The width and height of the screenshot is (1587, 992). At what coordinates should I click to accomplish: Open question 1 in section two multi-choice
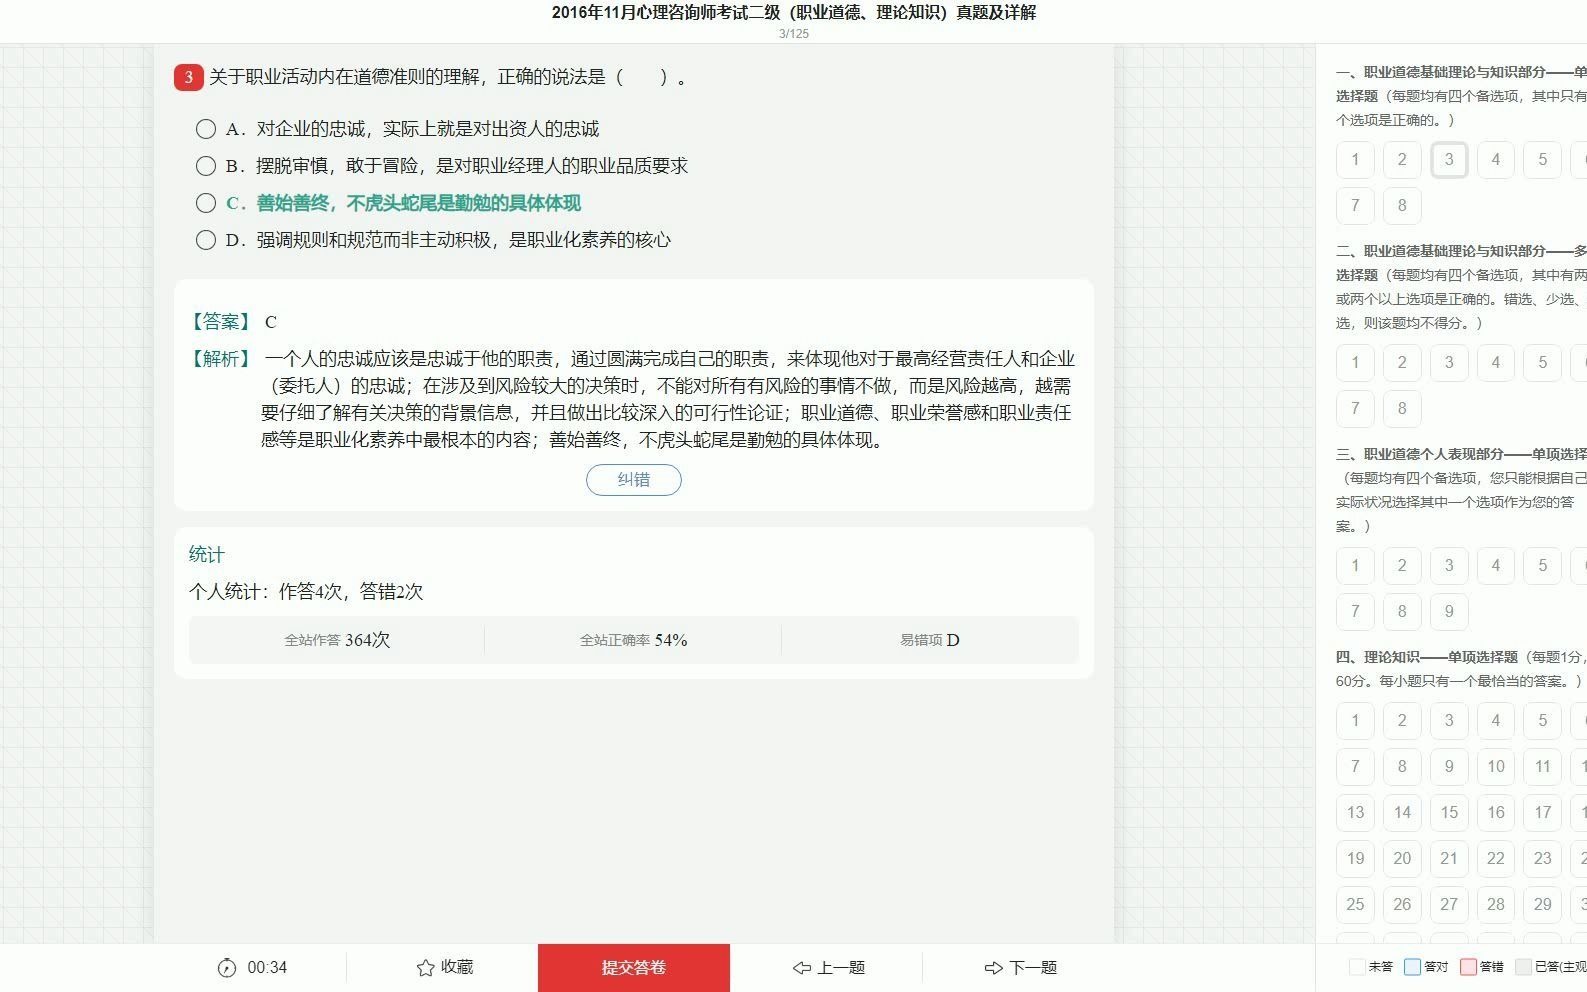point(1355,362)
